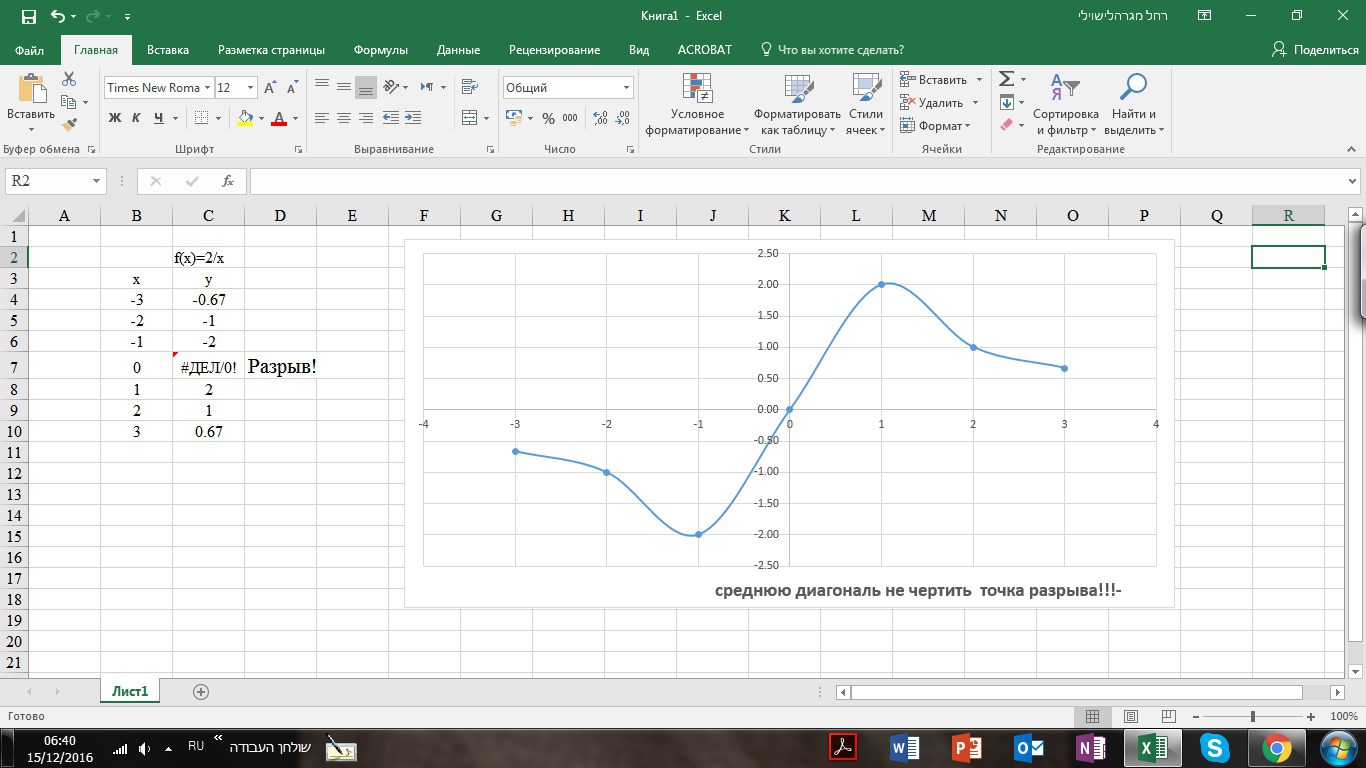Click the Increase Font Size icon

click(x=270, y=88)
